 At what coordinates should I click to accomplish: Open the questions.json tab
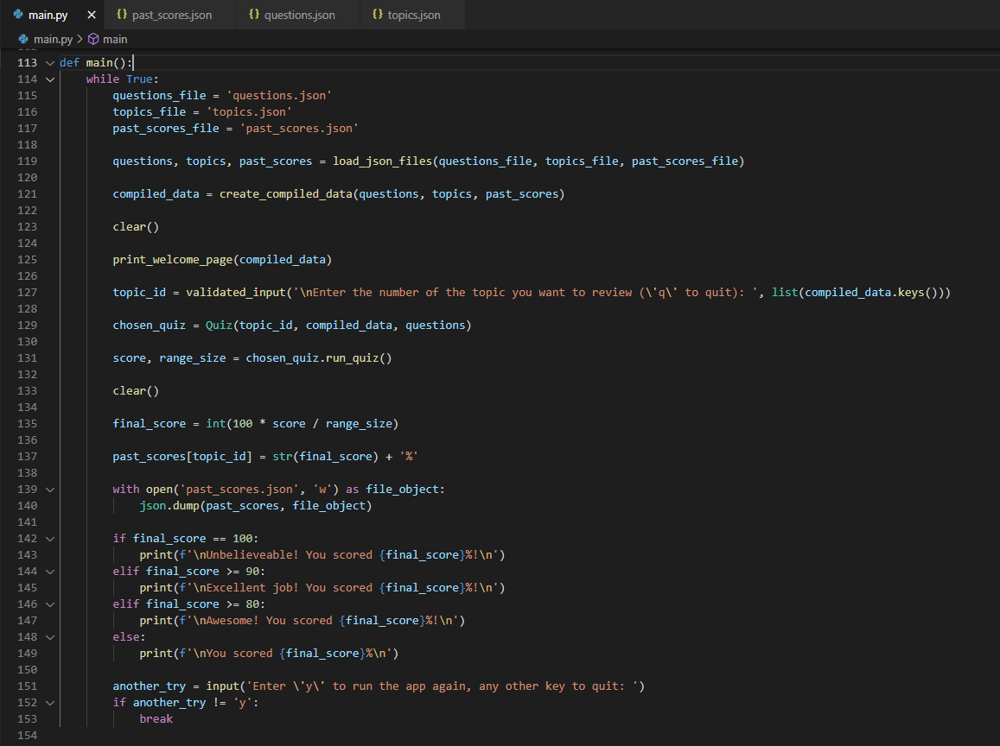click(x=299, y=15)
